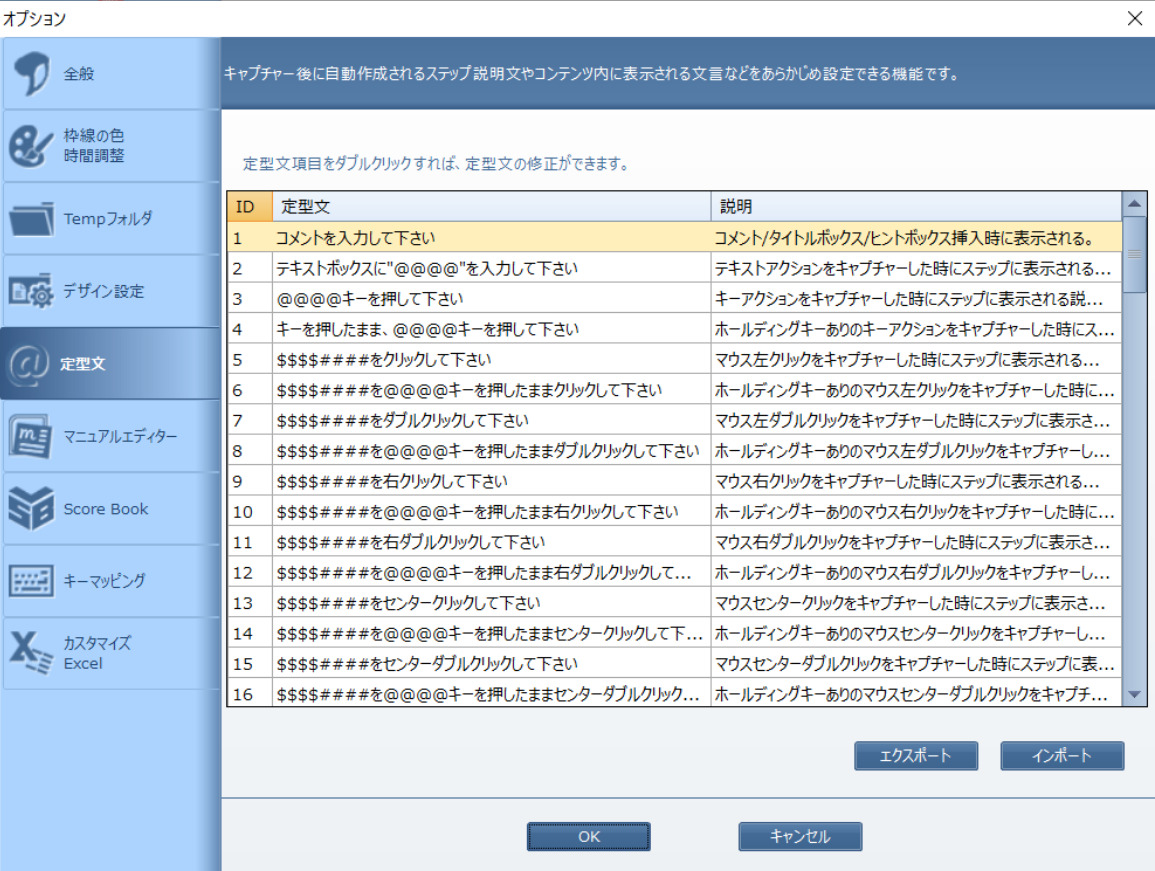Image resolution: width=1155 pixels, height=871 pixels.
Task: Confirm settings with the OK button
Action: pos(588,837)
